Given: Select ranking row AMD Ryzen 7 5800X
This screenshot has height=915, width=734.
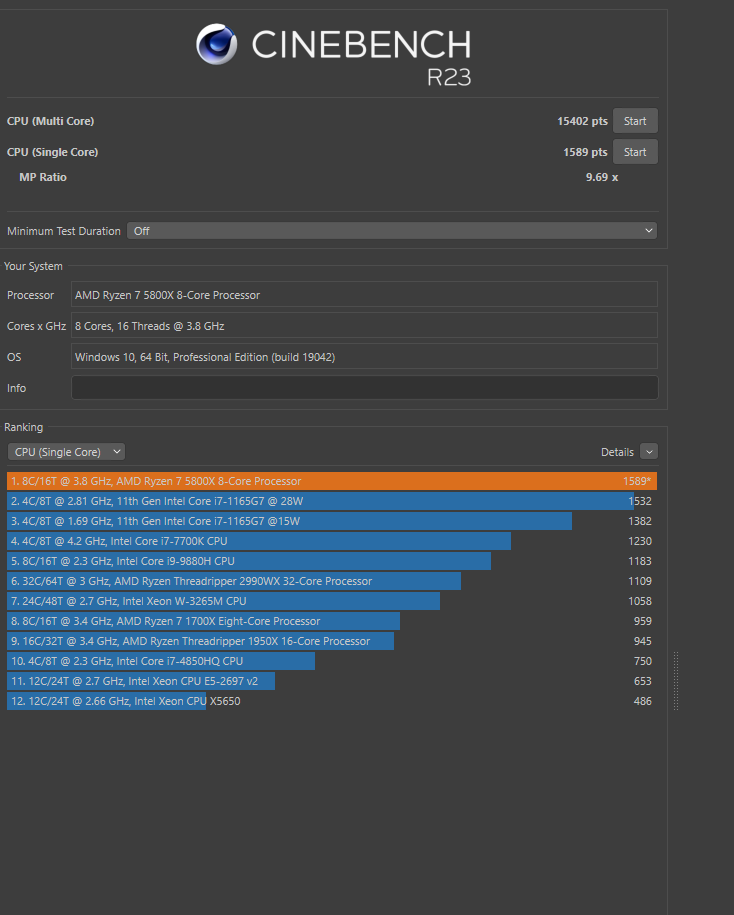Looking at the screenshot, I should click(x=332, y=481).
